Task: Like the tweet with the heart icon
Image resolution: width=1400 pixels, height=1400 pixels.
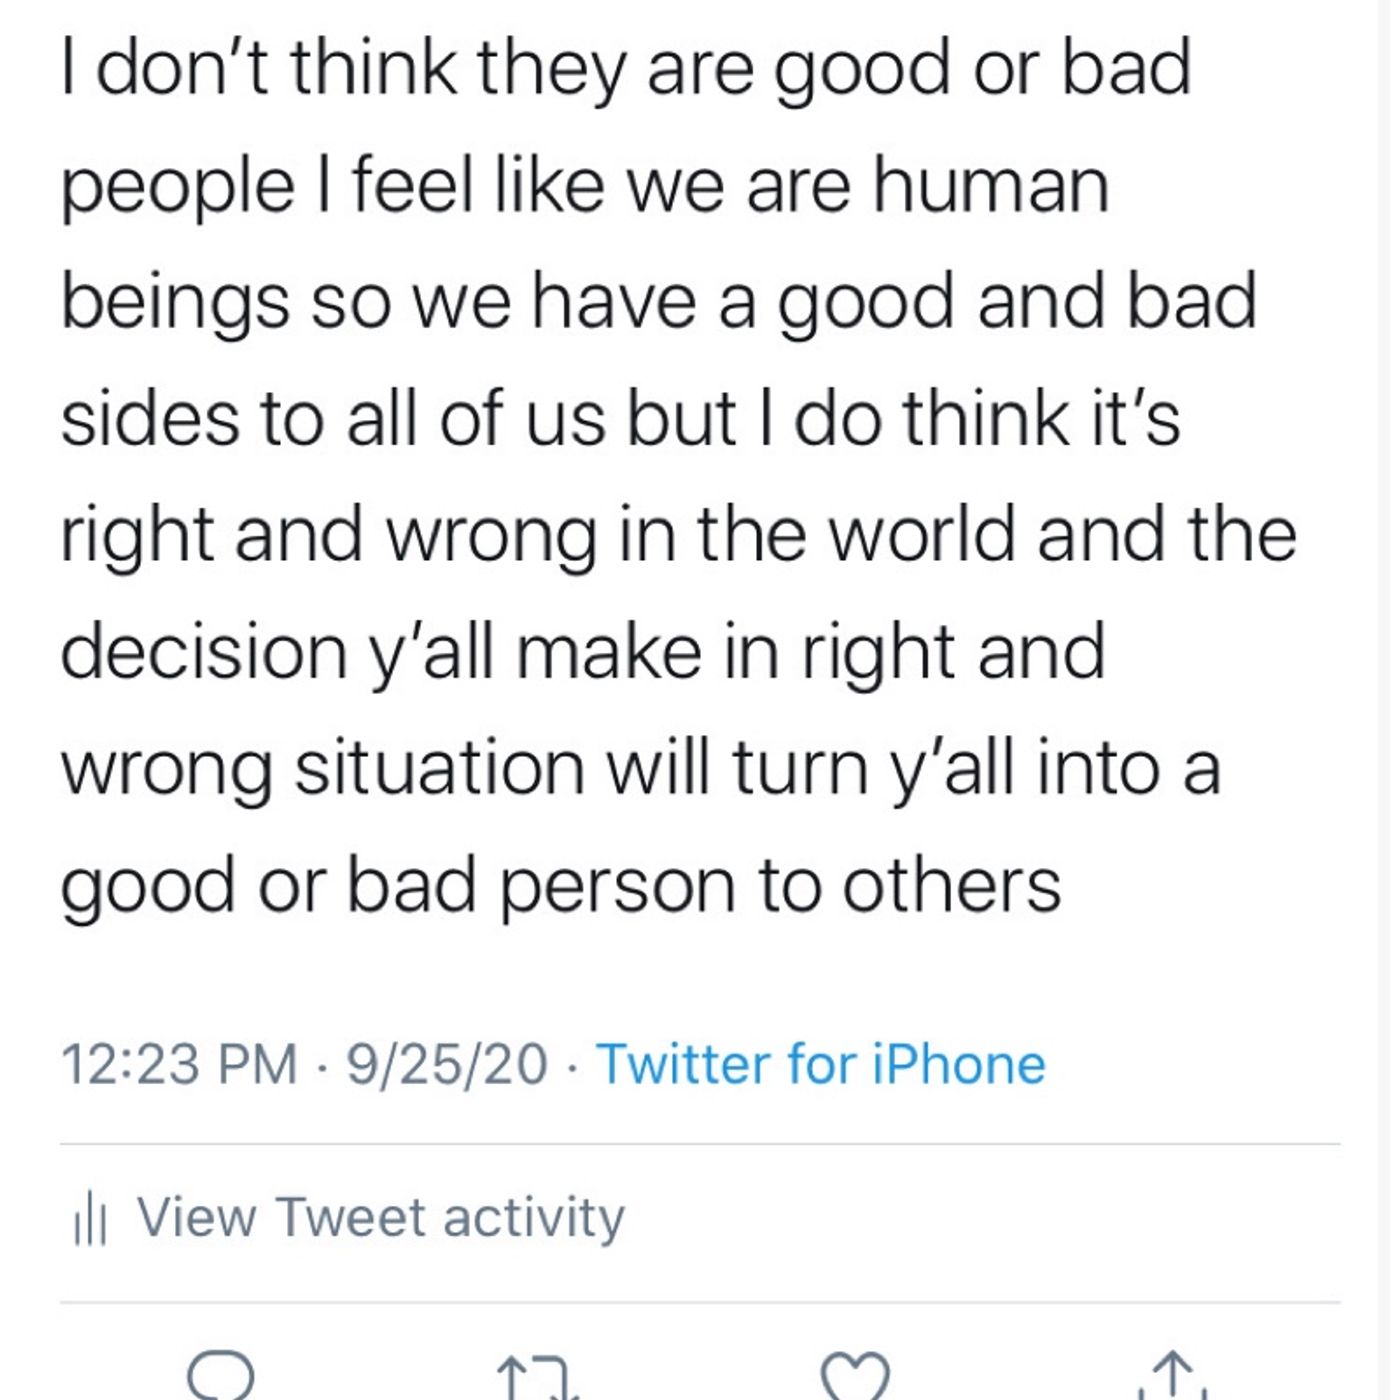Action: click(855, 1376)
